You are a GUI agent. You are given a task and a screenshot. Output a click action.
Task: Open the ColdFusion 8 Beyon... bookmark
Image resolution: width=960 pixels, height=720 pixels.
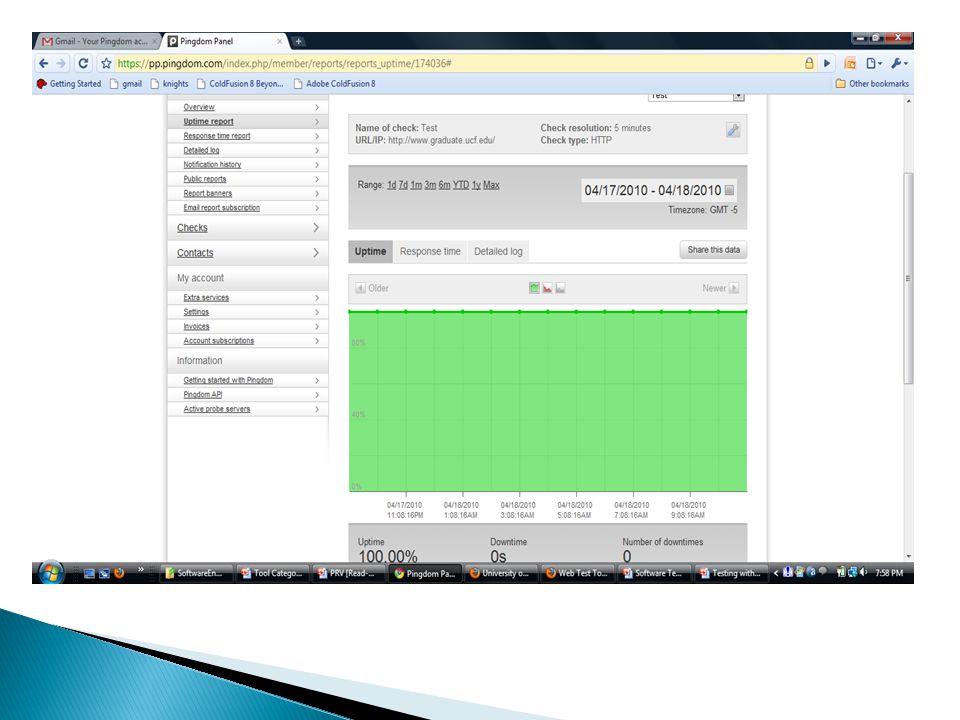click(x=240, y=84)
